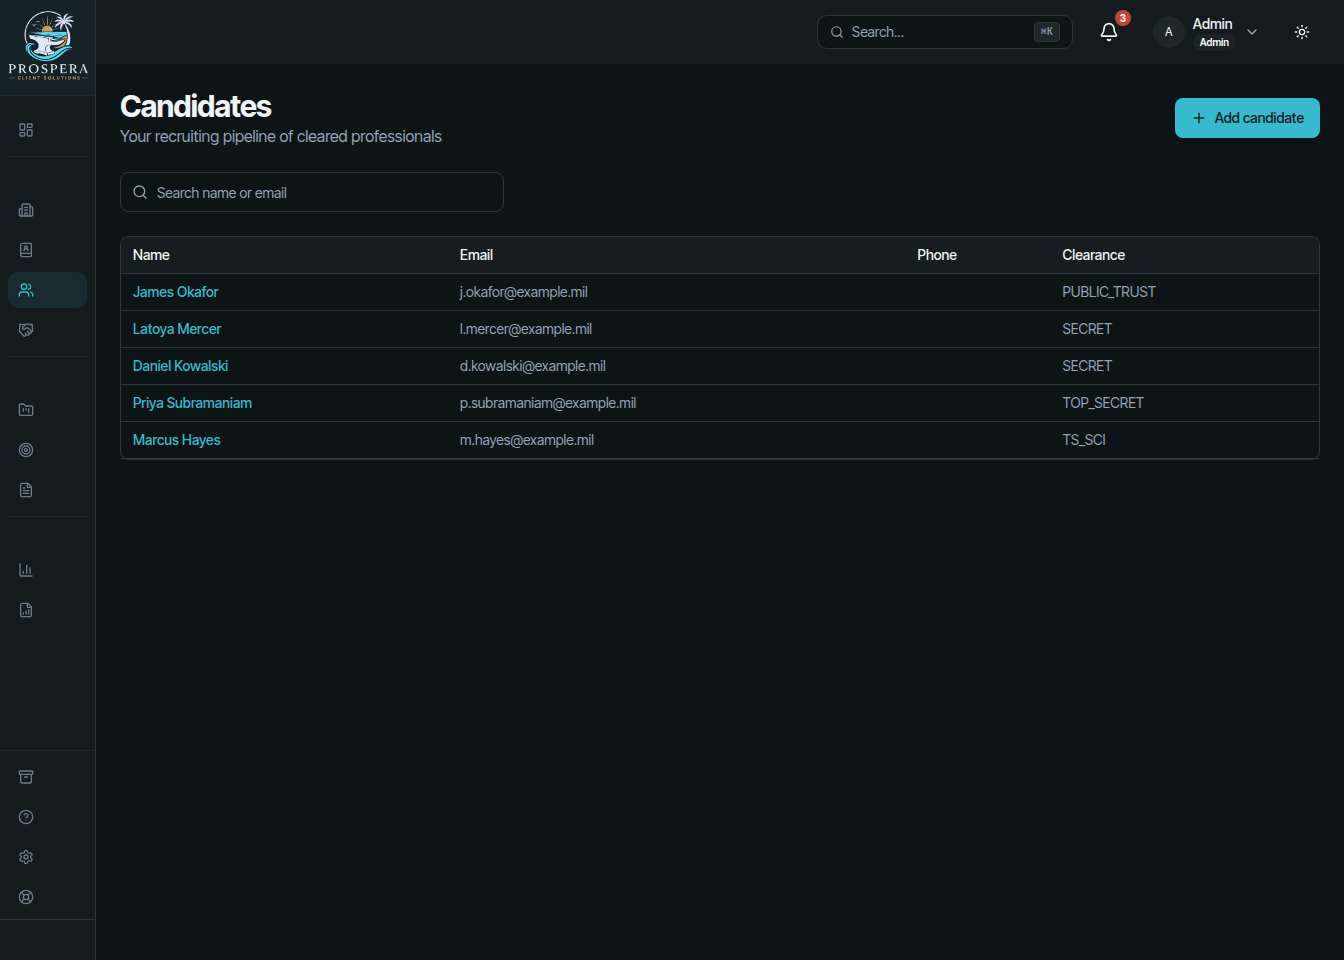Toggle the light/dark theme sun icon
Viewport: 1344px width, 960px height.
(x=1302, y=32)
